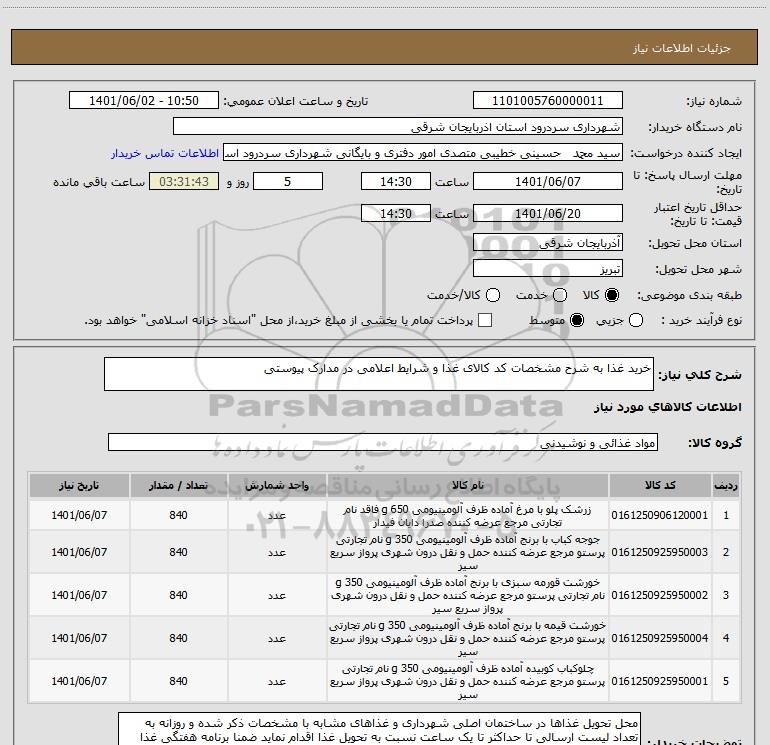This screenshot has width=770, height=745.
Task: Click the کد کالا column header
Action: 660,485
